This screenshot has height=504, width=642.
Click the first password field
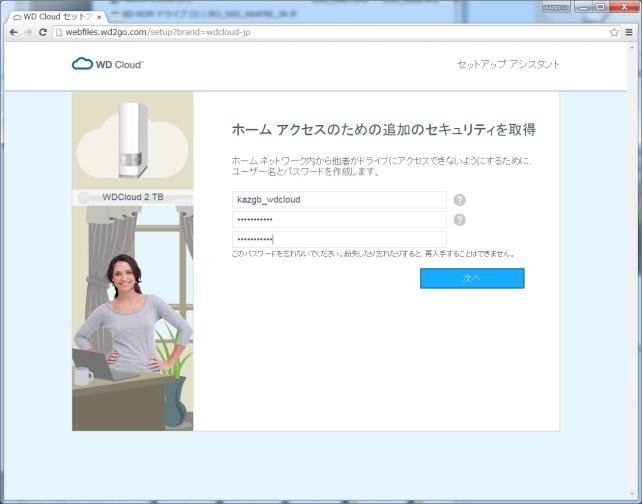(339, 220)
